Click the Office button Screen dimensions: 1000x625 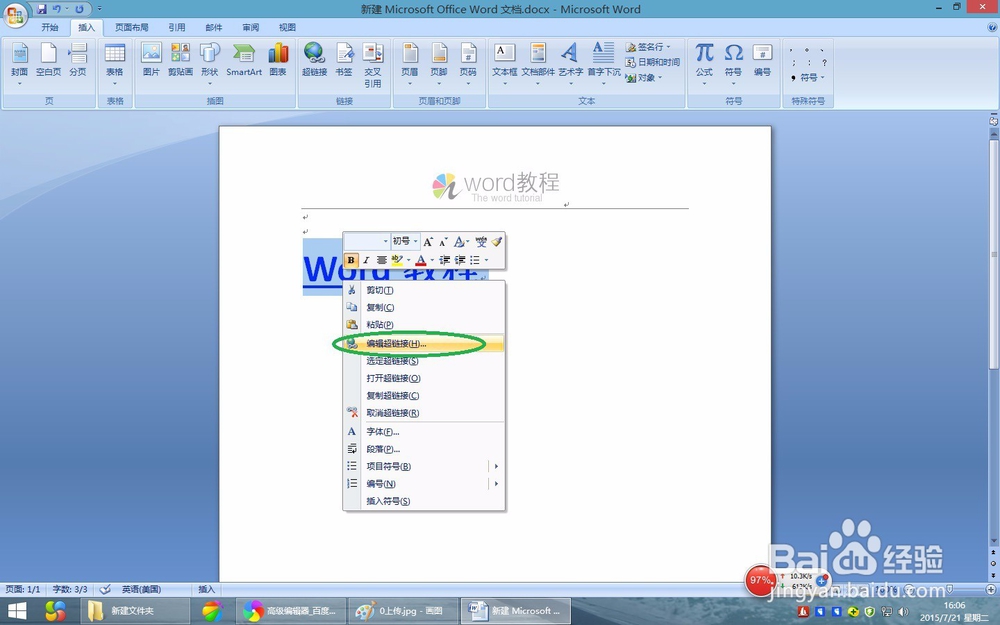coord(15,15)
